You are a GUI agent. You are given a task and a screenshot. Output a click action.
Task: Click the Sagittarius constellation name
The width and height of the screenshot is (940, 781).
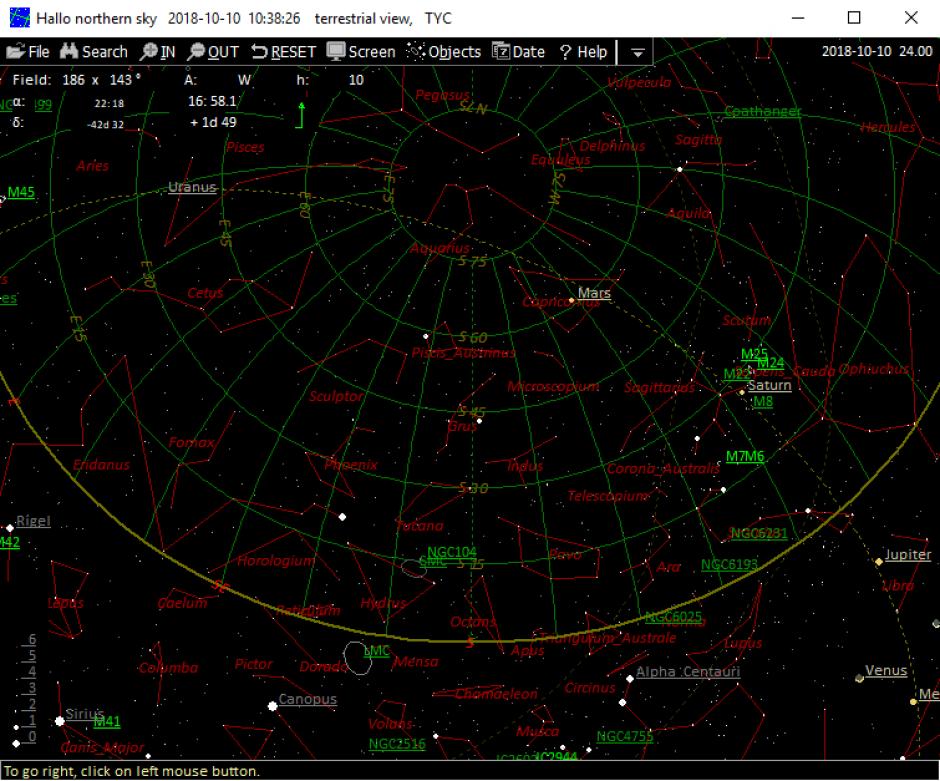click(x=659, y=388)
